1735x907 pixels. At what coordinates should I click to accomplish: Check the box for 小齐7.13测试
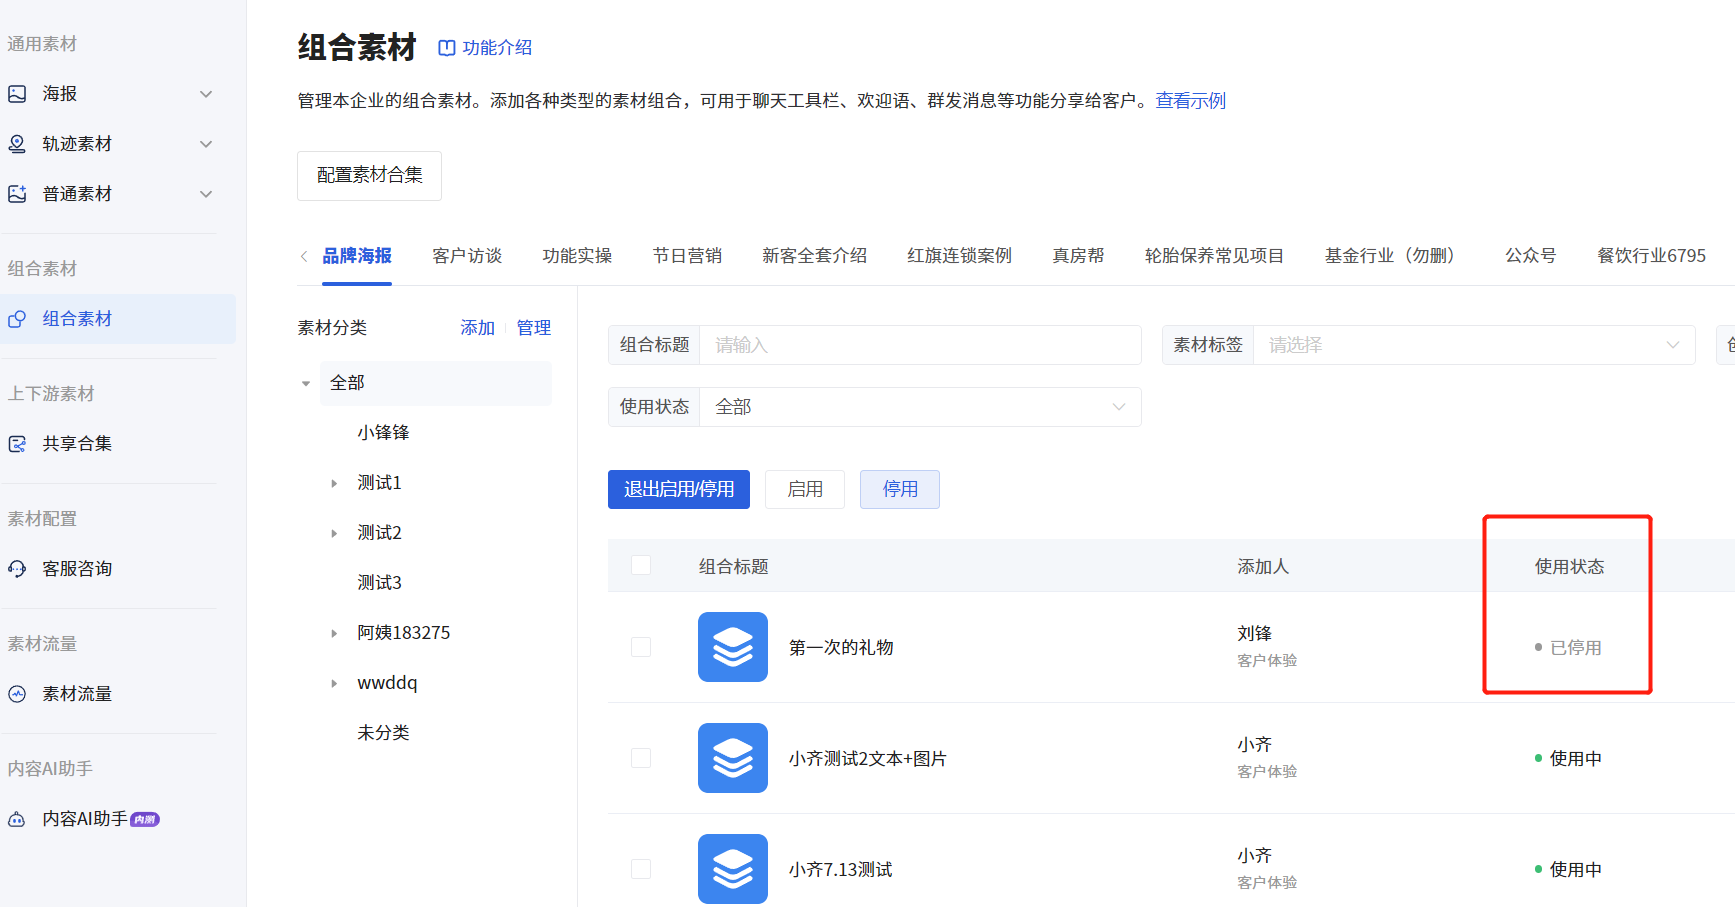point(641,869)
